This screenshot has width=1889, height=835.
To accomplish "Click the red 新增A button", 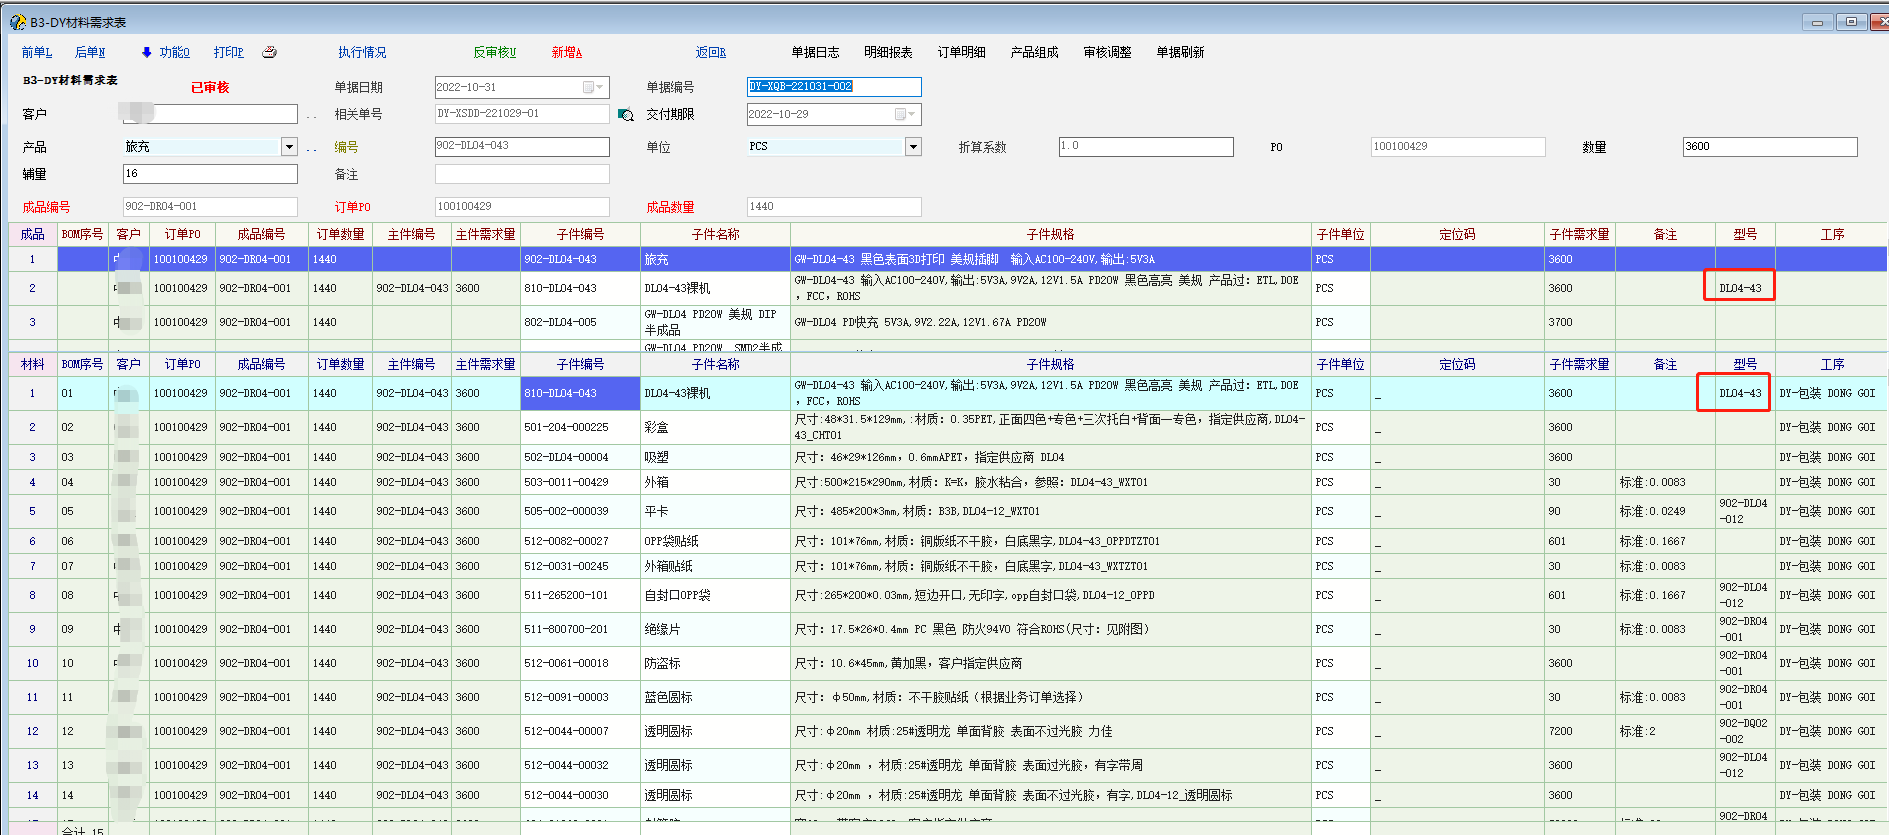I will [566, 52].
